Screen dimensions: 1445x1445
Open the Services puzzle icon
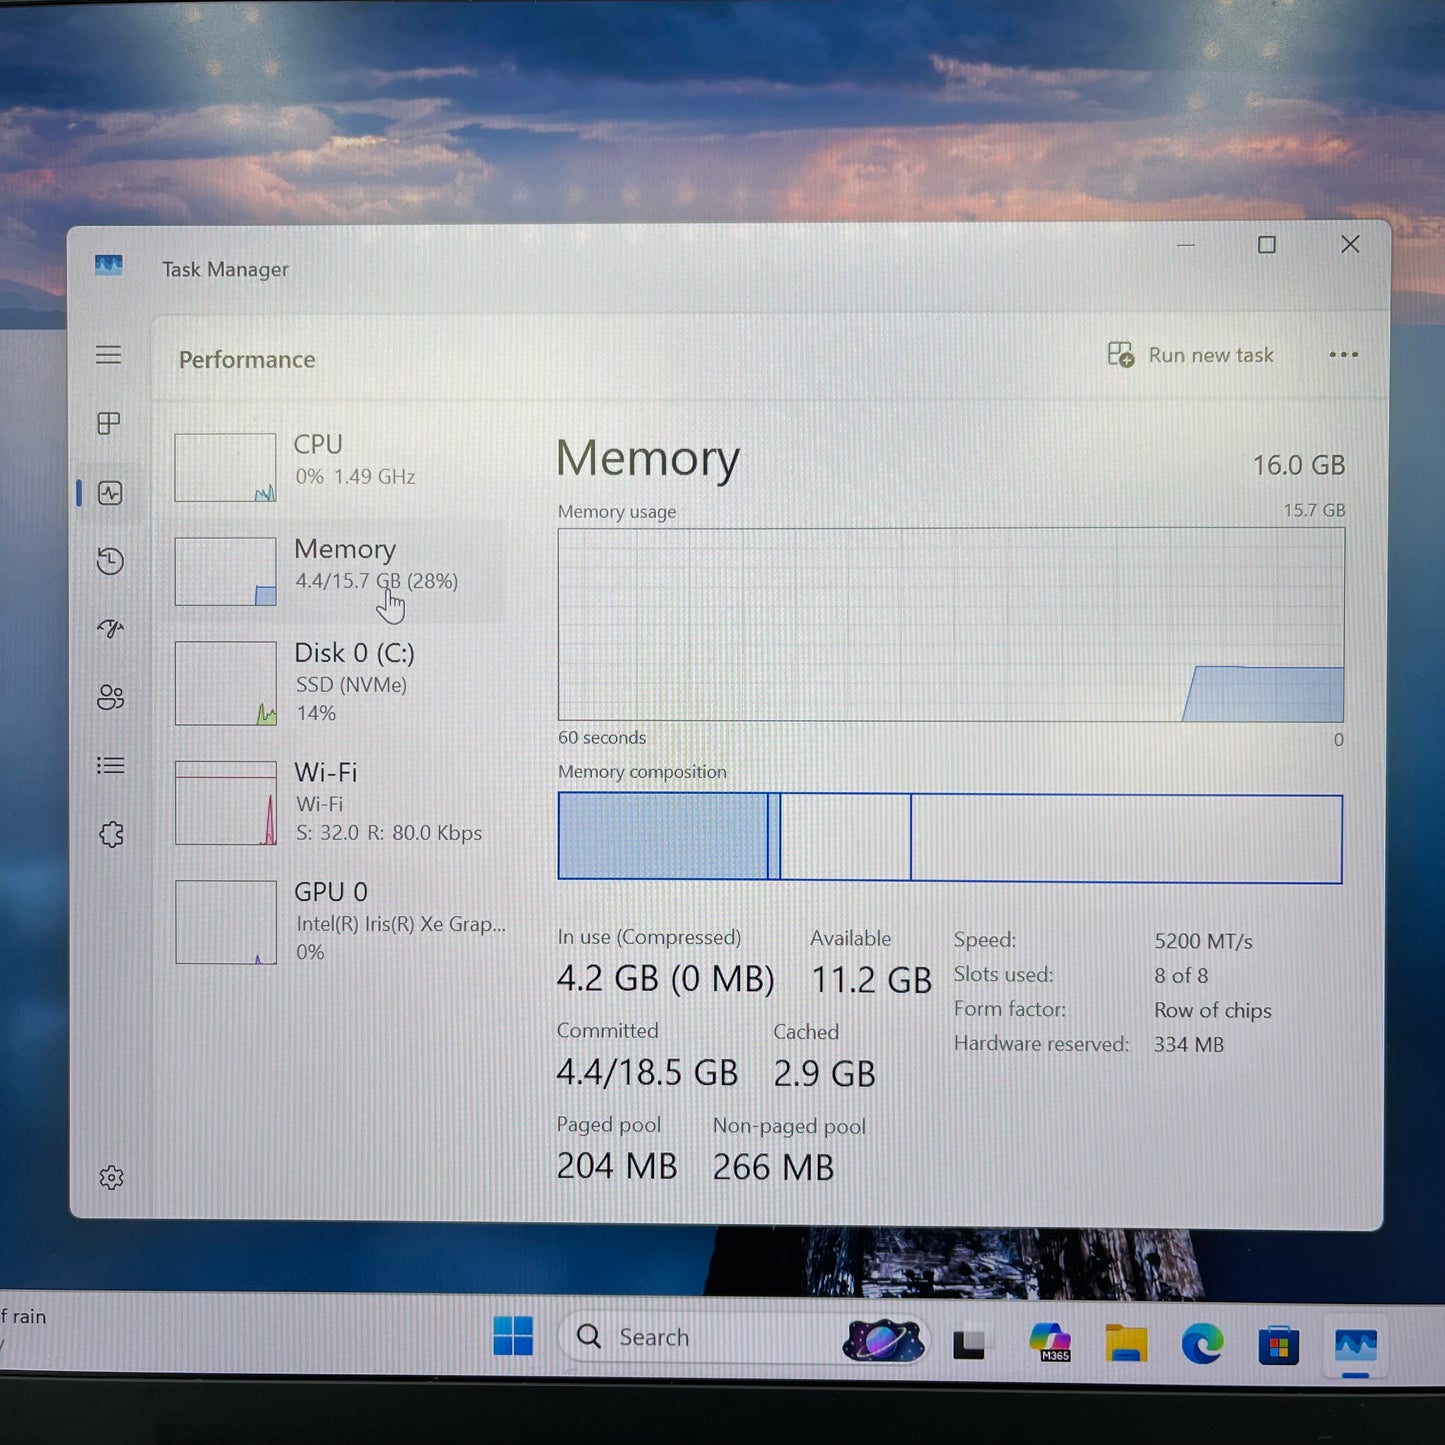(x=111, y=834)
